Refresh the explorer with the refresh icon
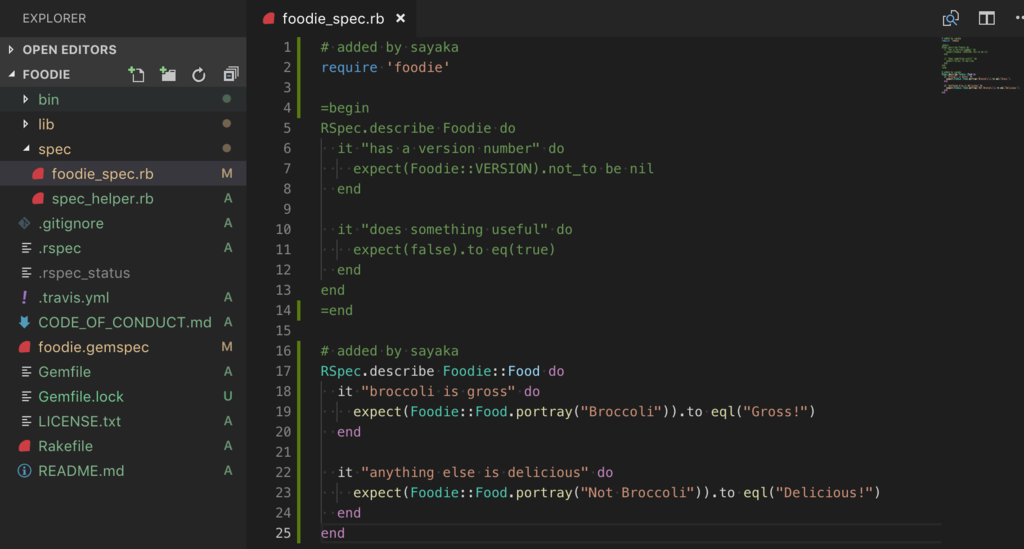 [x=199, y=75]
